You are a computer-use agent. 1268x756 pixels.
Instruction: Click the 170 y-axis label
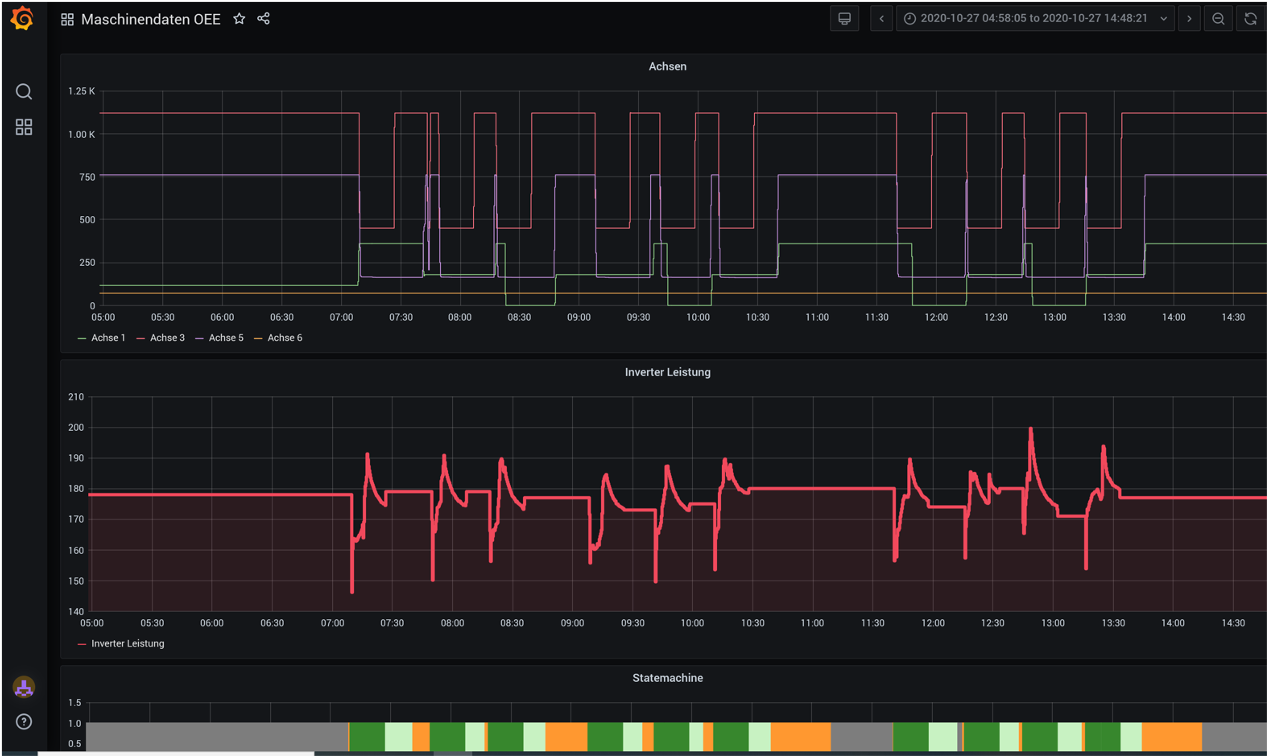75,520
